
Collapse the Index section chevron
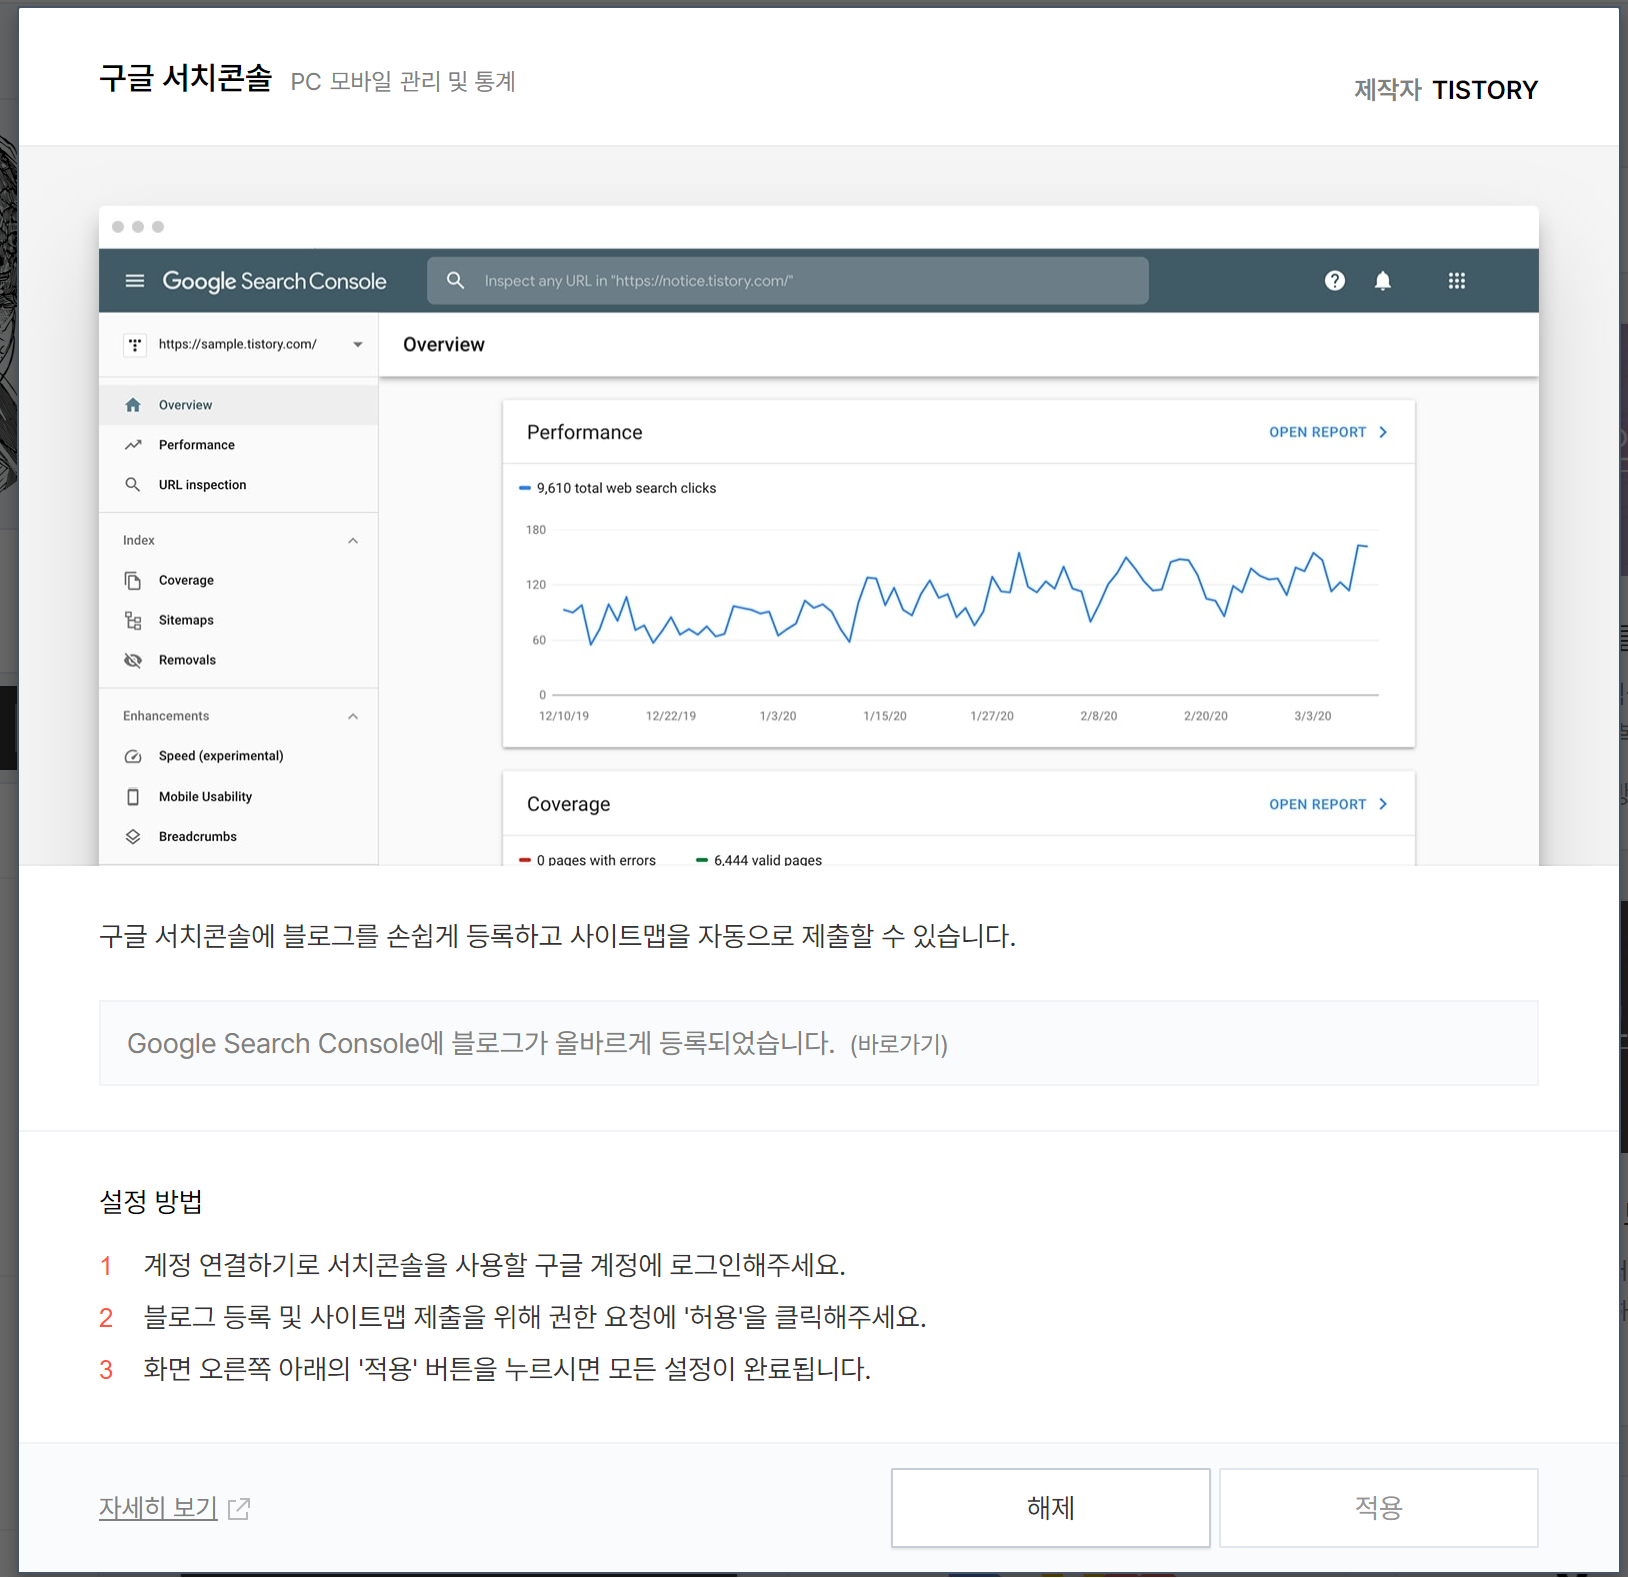click(x=353, y=541)
